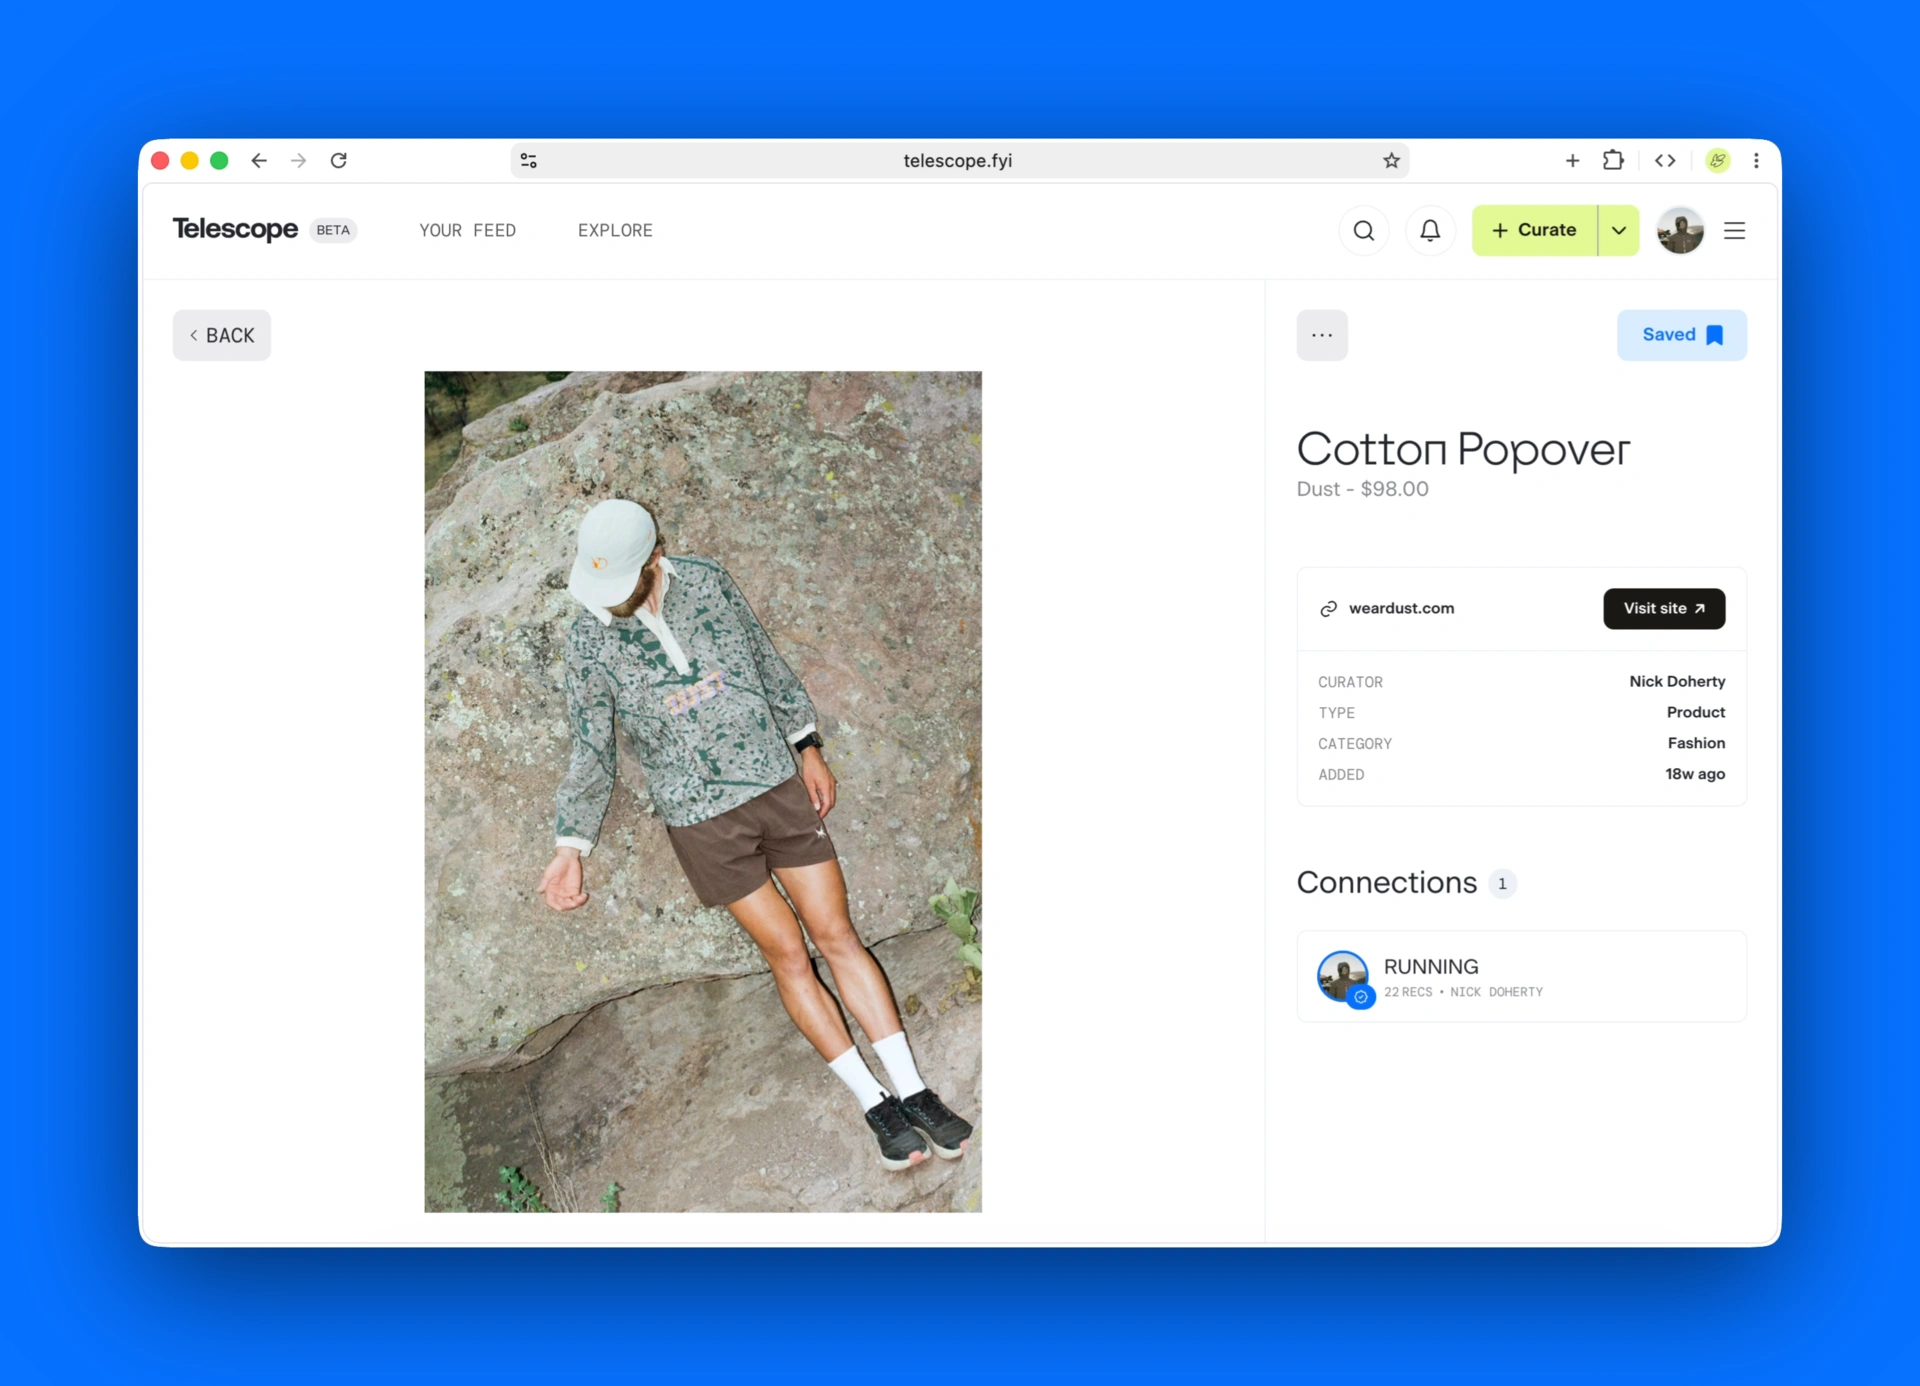Go to Your Feed tab

click(467, 231)
